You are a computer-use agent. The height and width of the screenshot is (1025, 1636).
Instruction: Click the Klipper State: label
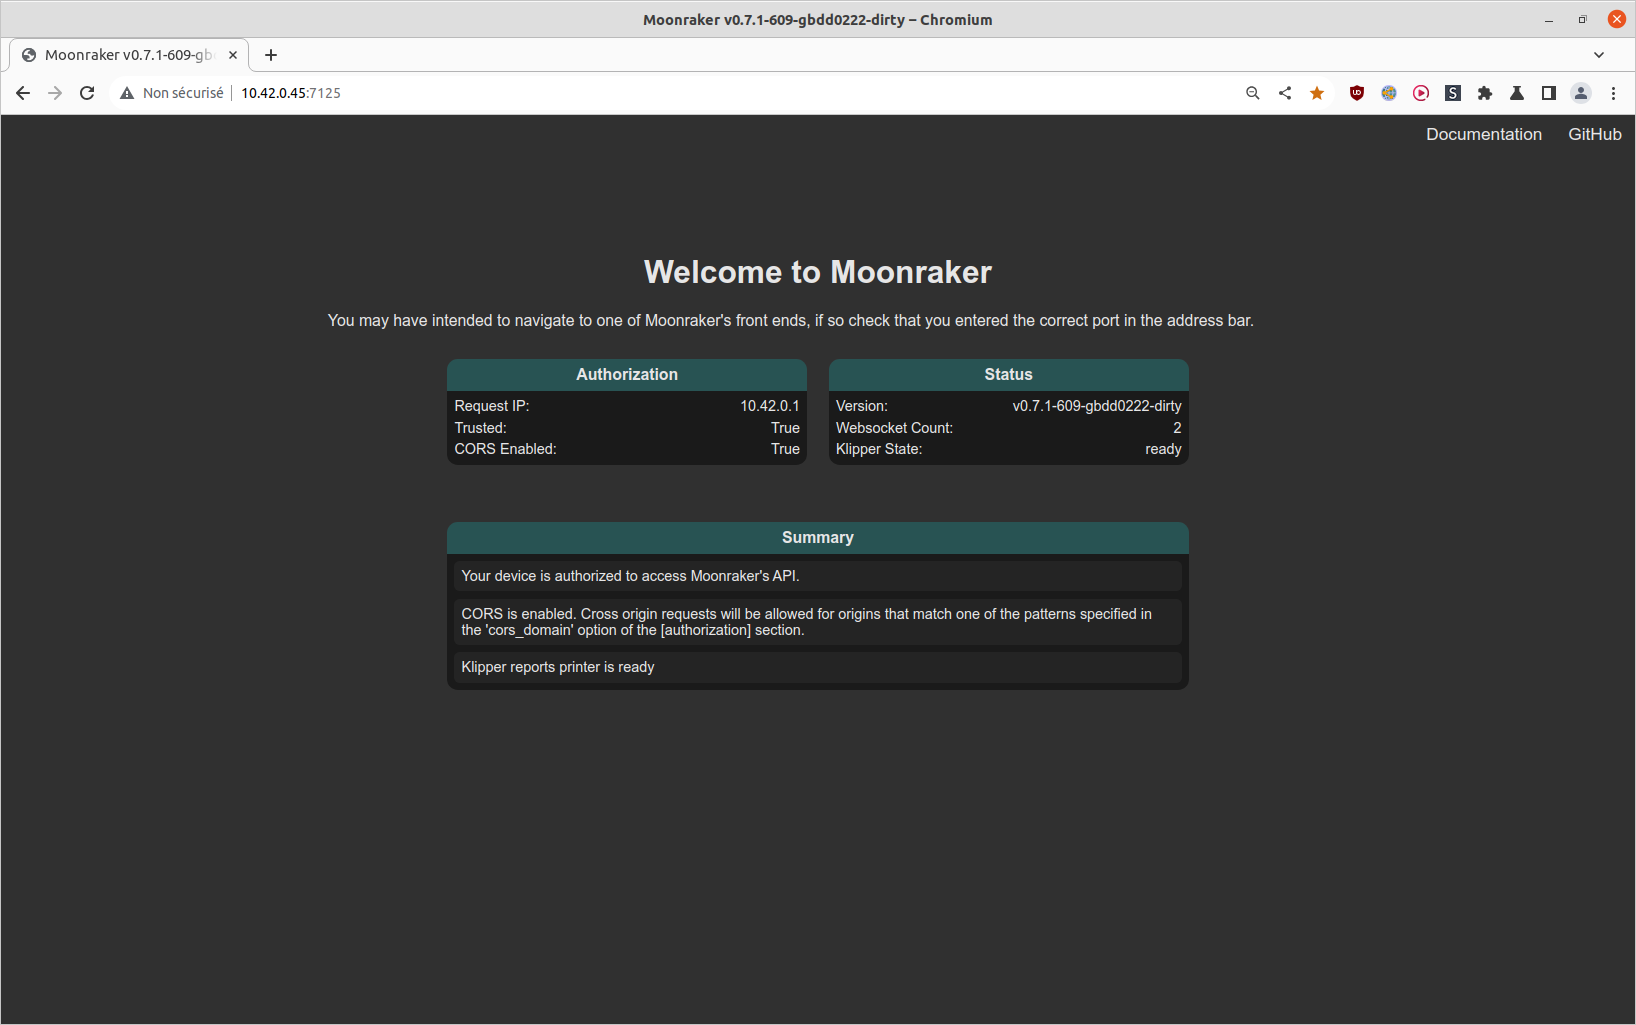click(x=879, y=449)
